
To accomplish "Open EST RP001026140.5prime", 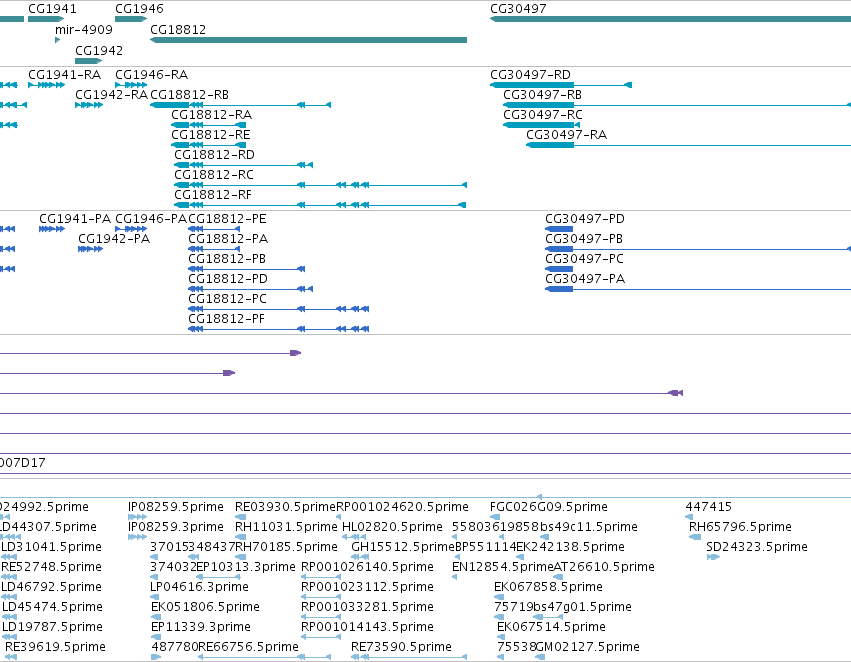I will (x=367, y=567).
